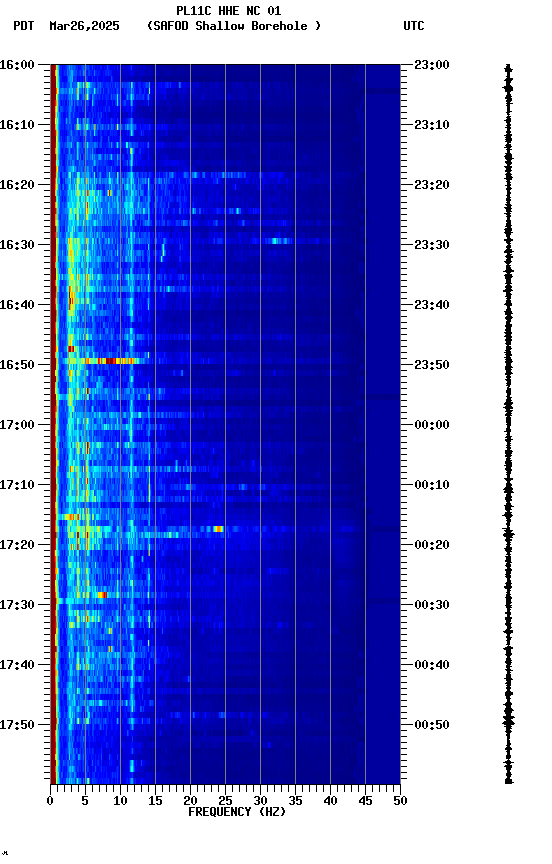Click the 16:40 PDT time label
Screen dimensions: 552x864
pos(17,305)
